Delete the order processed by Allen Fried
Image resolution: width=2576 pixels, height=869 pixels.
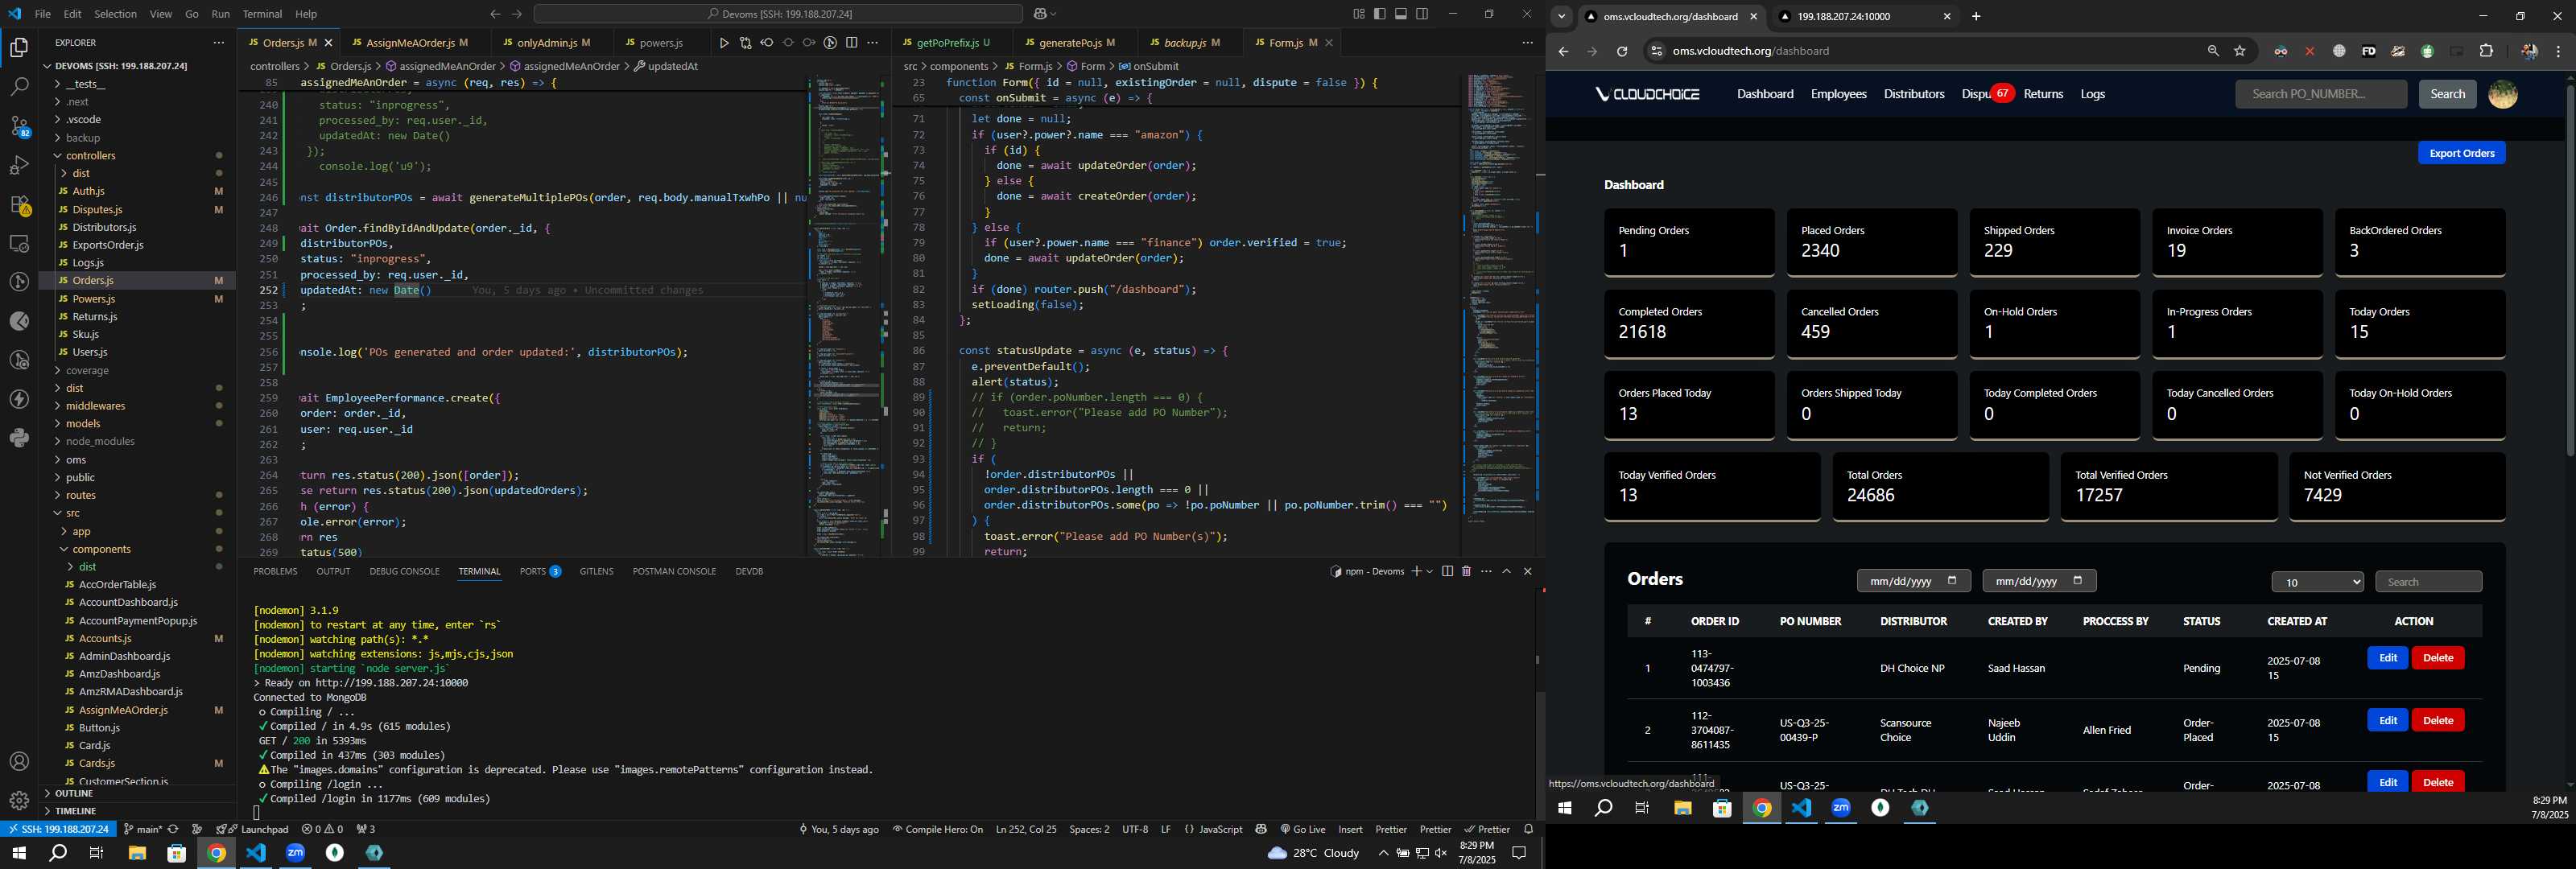(2438, 720)
